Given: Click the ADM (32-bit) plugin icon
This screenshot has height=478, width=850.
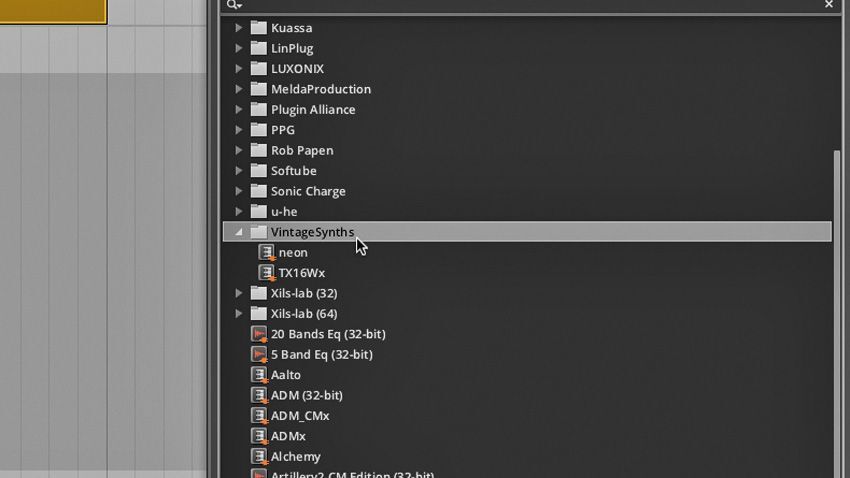Looking at the screenshot, I should [259, 396].
